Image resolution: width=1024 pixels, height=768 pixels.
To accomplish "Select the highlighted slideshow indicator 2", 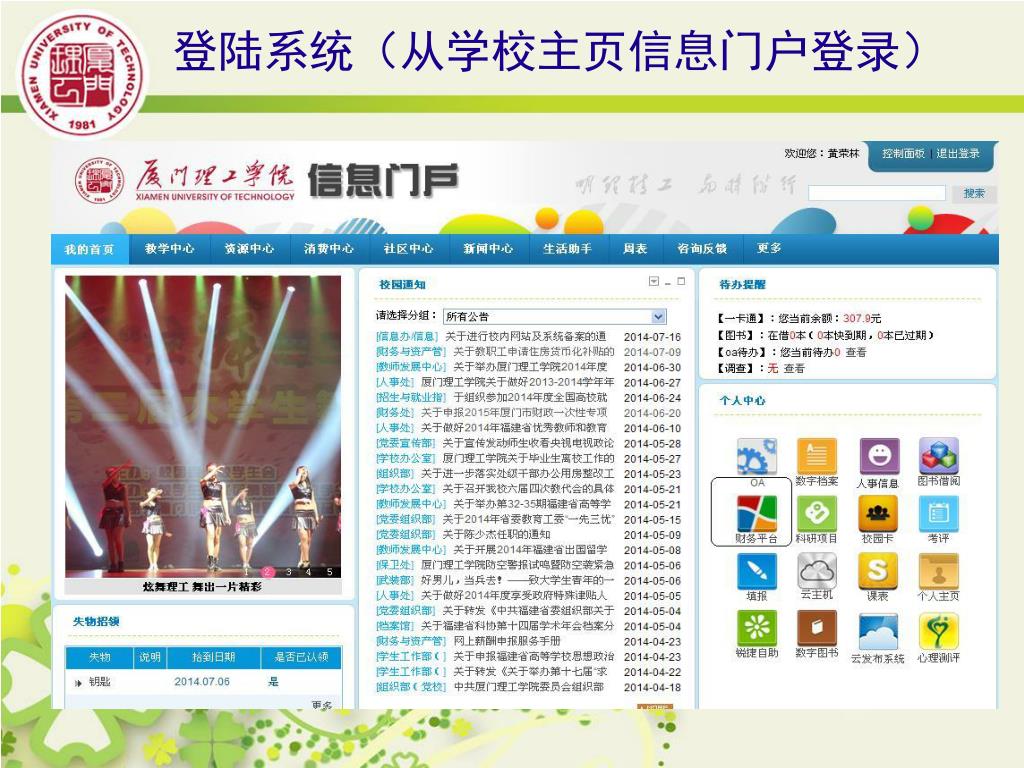I will click(267, 571).
